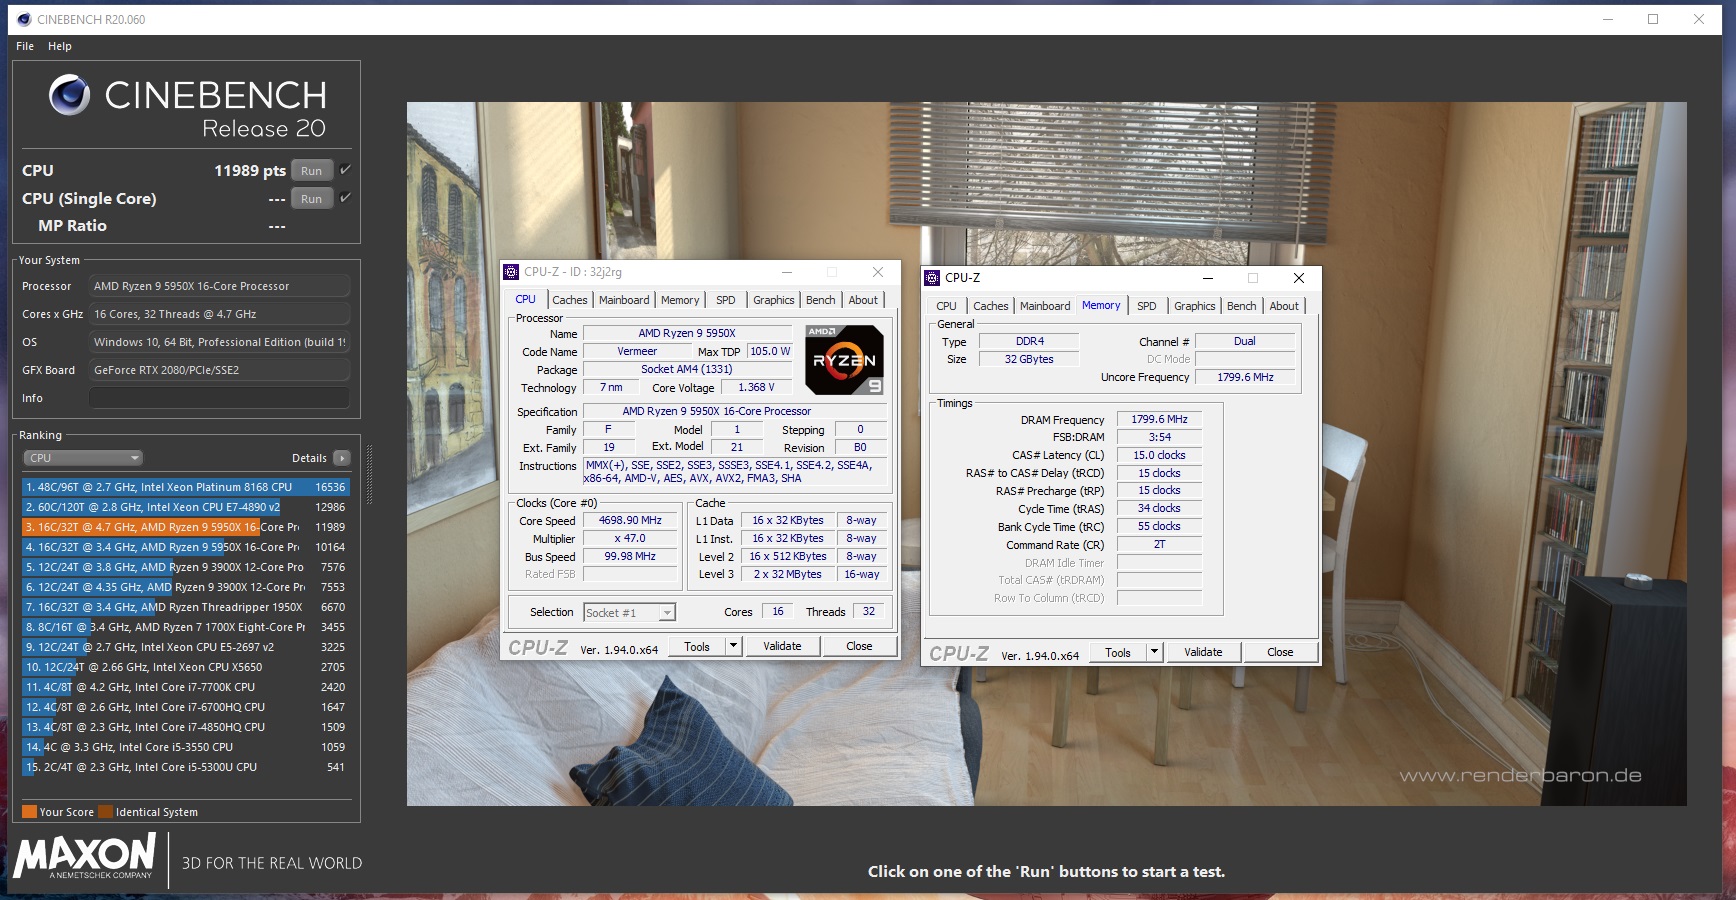Click the orange Your Score legend swatch
Viewport: 1736px width, 900px height.
(29, 812)
